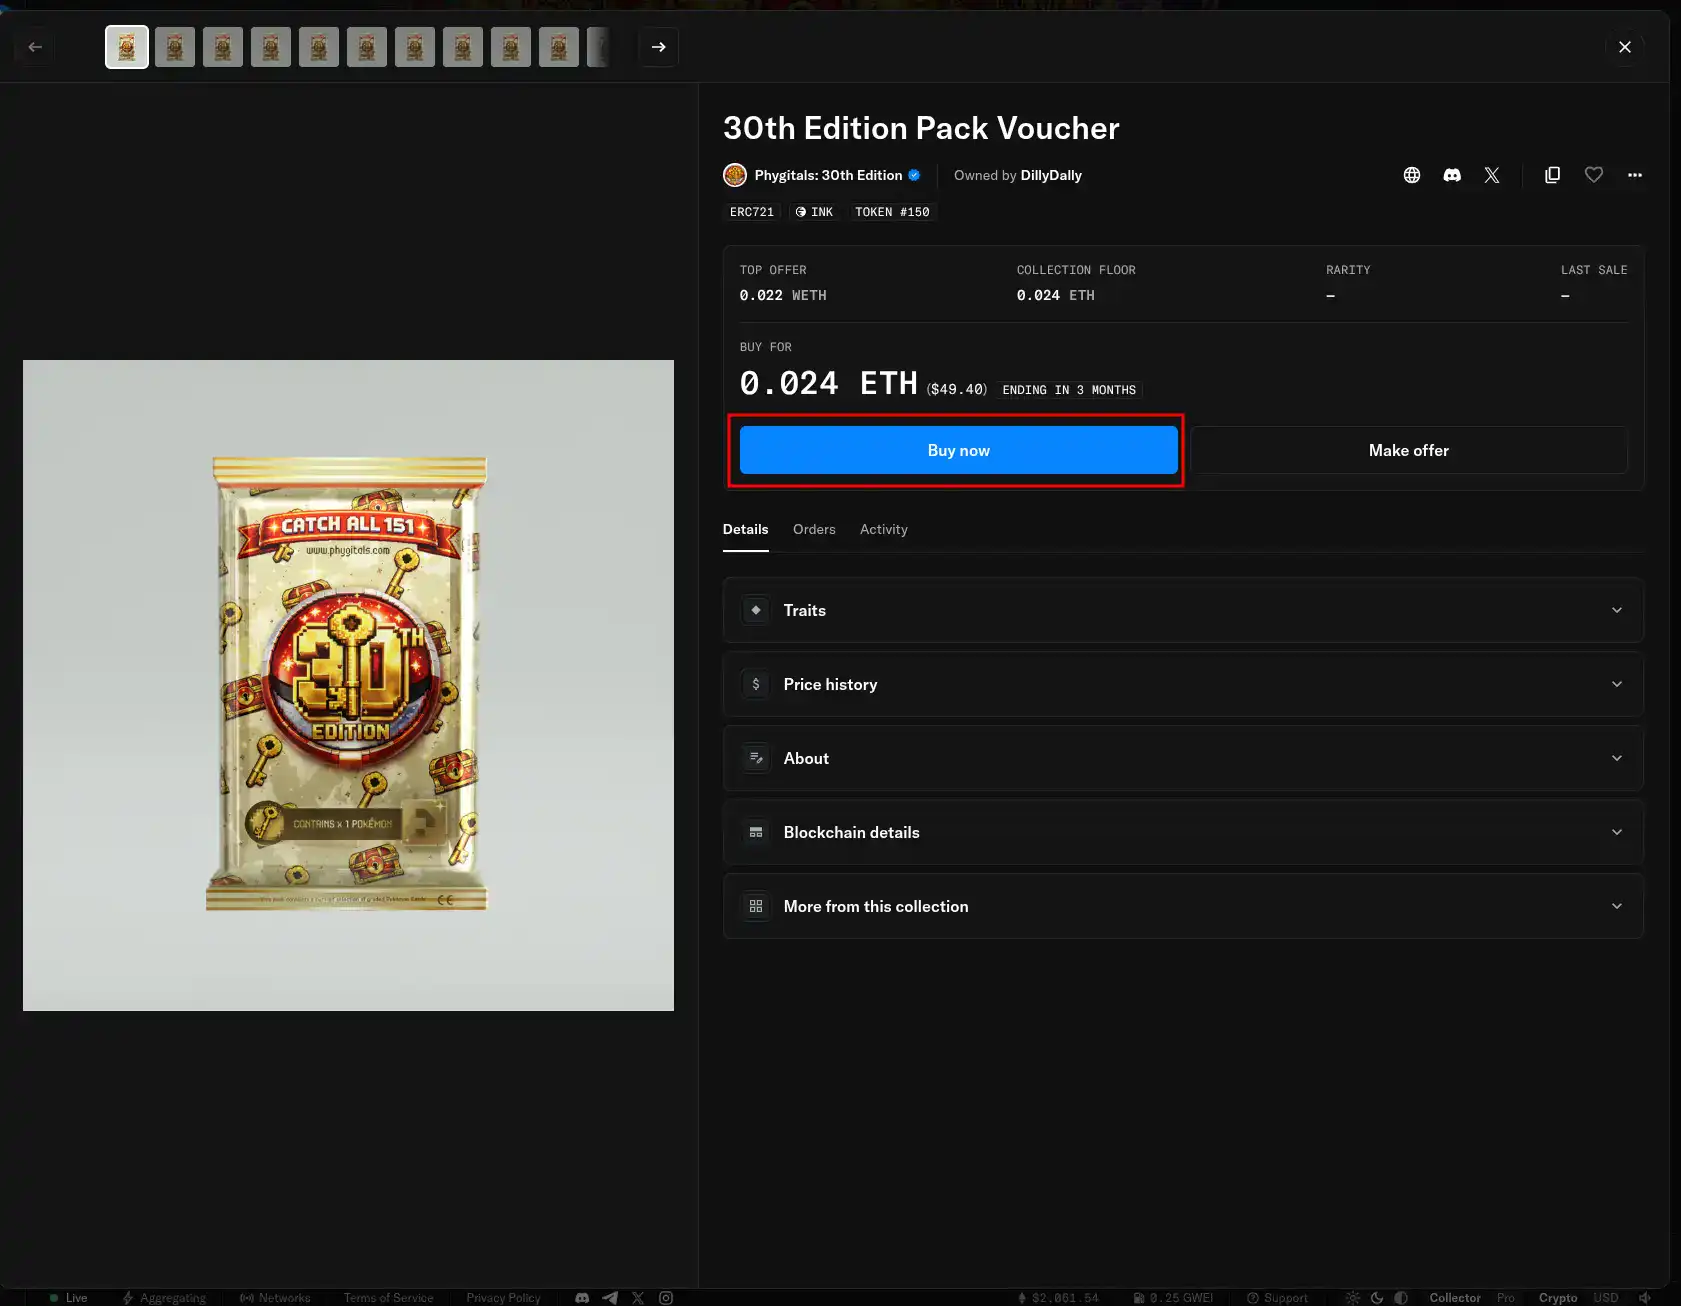Switch to Pro mode in footer

pos(1505,1297)
